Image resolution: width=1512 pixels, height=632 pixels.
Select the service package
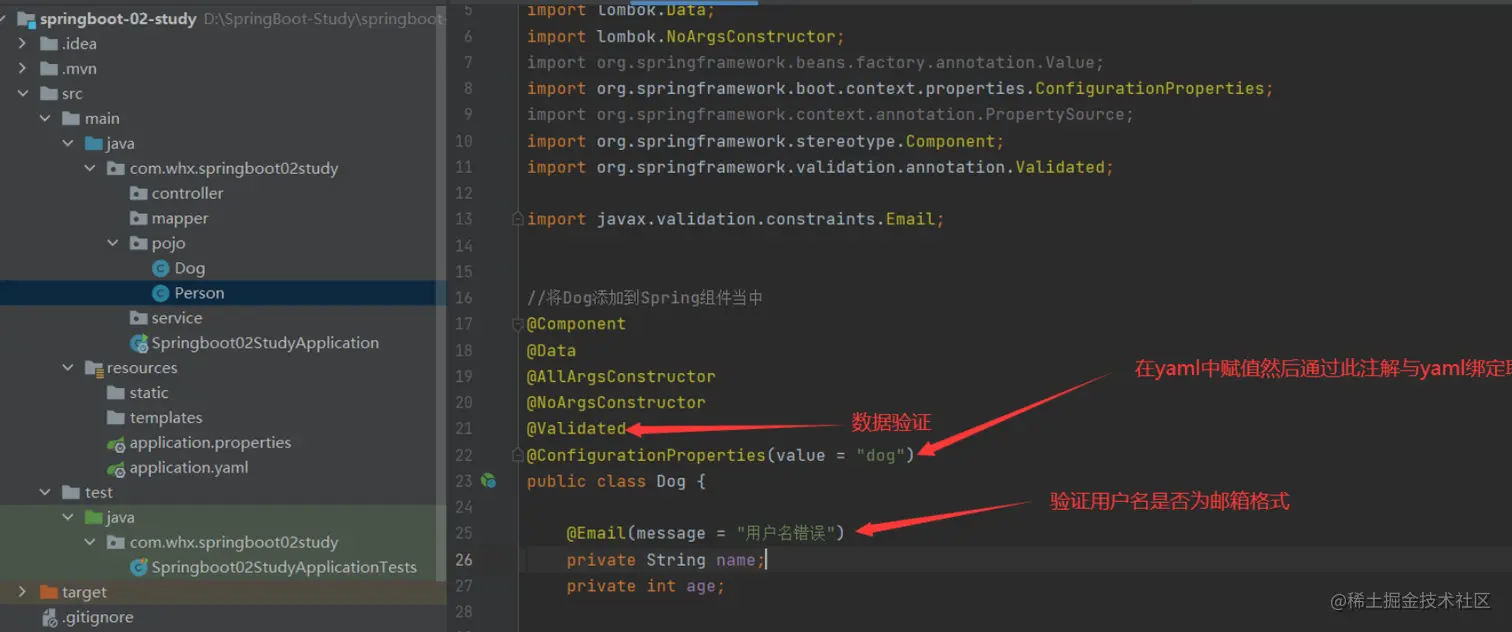tap(177, 318)
